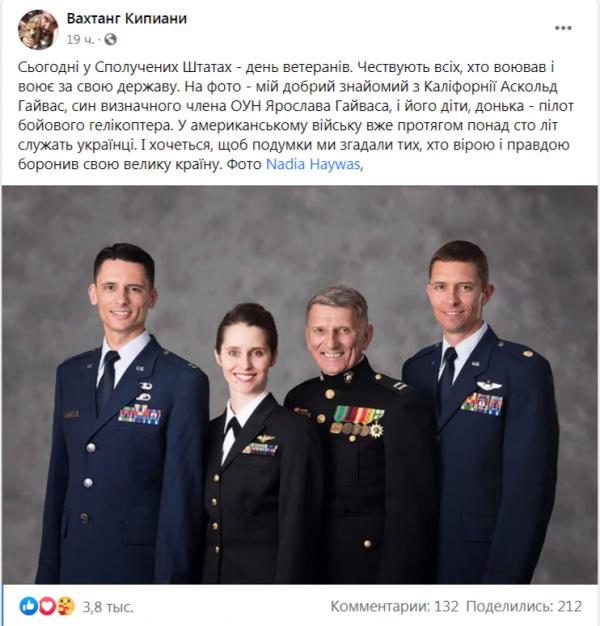The image size is (600, 626).
Task: Click the globe public-audience icon
Action: click(x=110, y=40)
